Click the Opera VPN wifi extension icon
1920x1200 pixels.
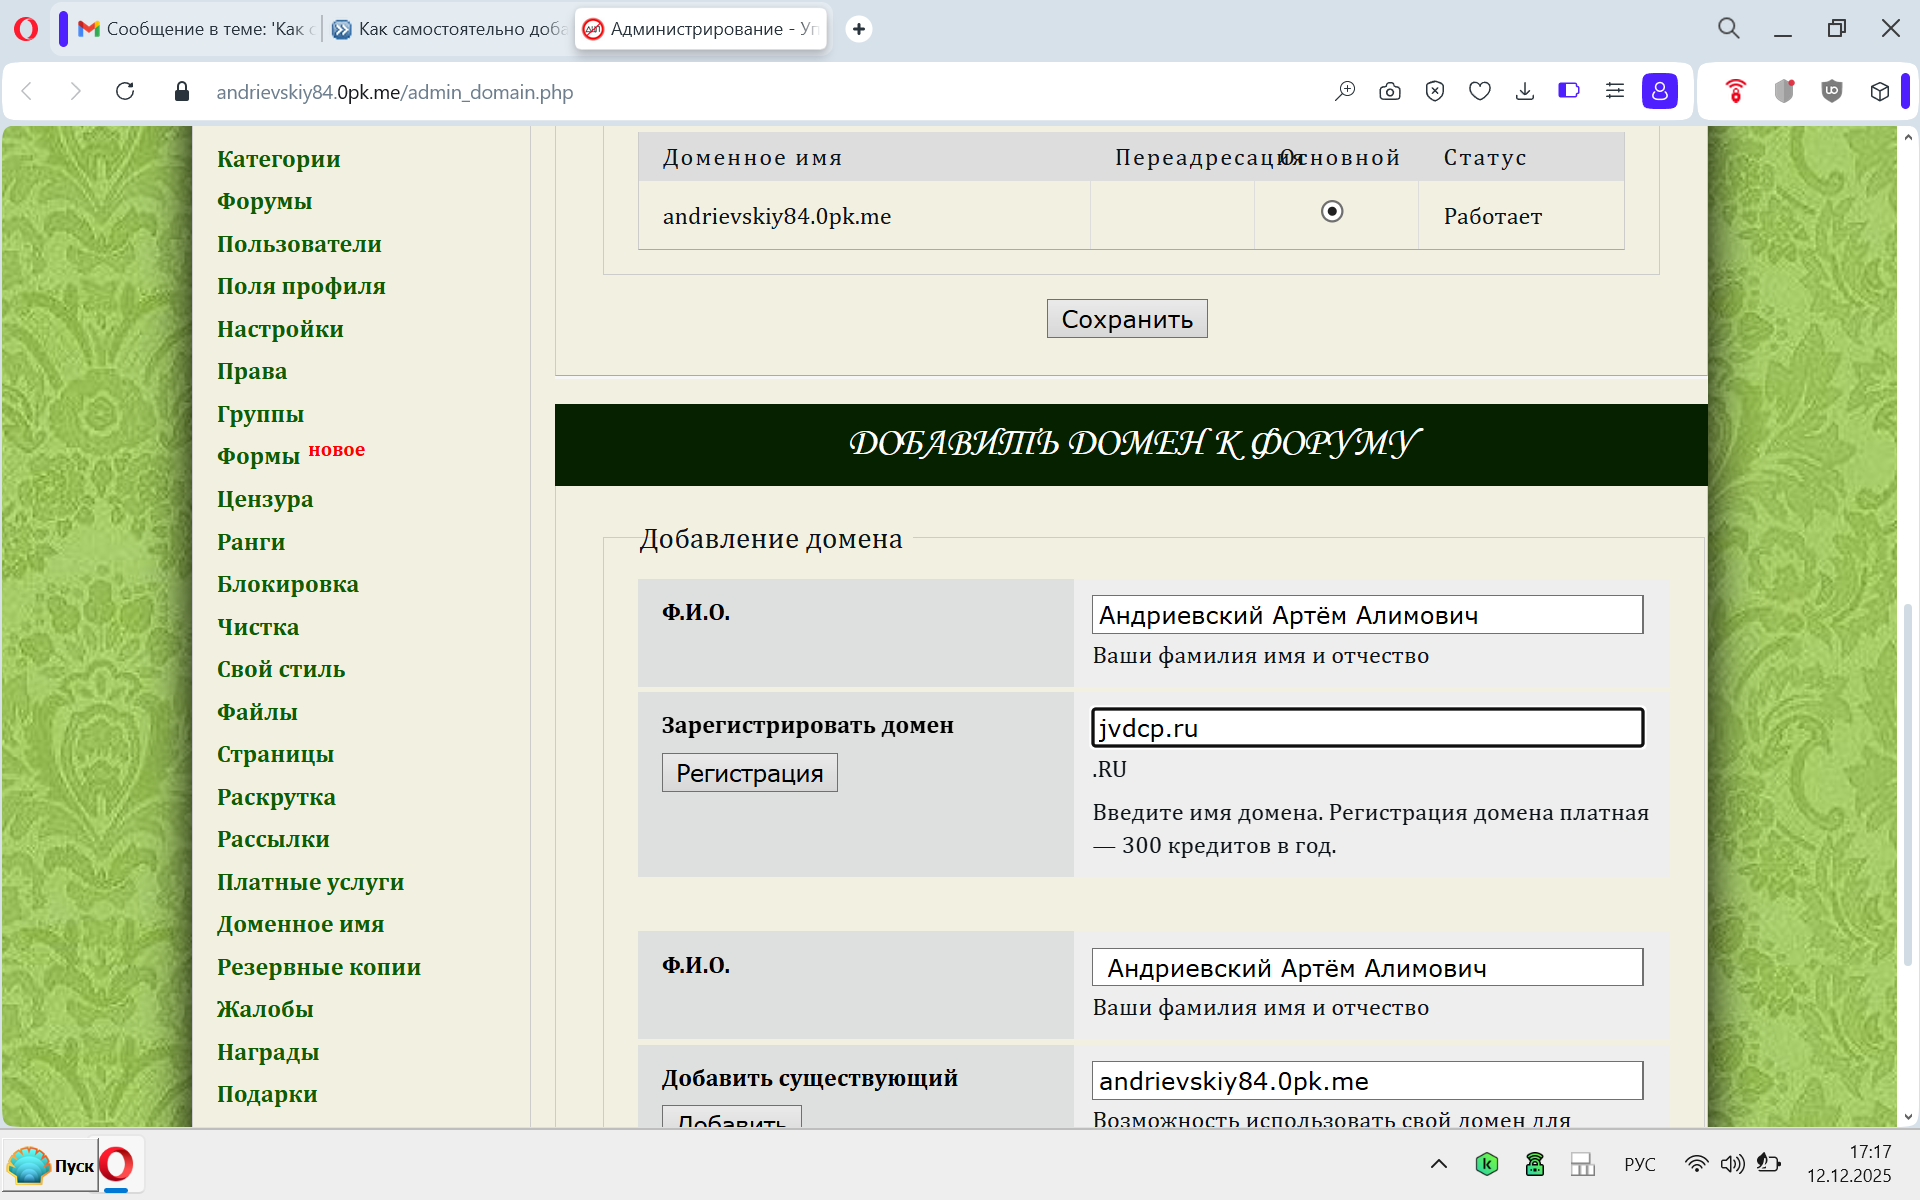point(1735,92)
